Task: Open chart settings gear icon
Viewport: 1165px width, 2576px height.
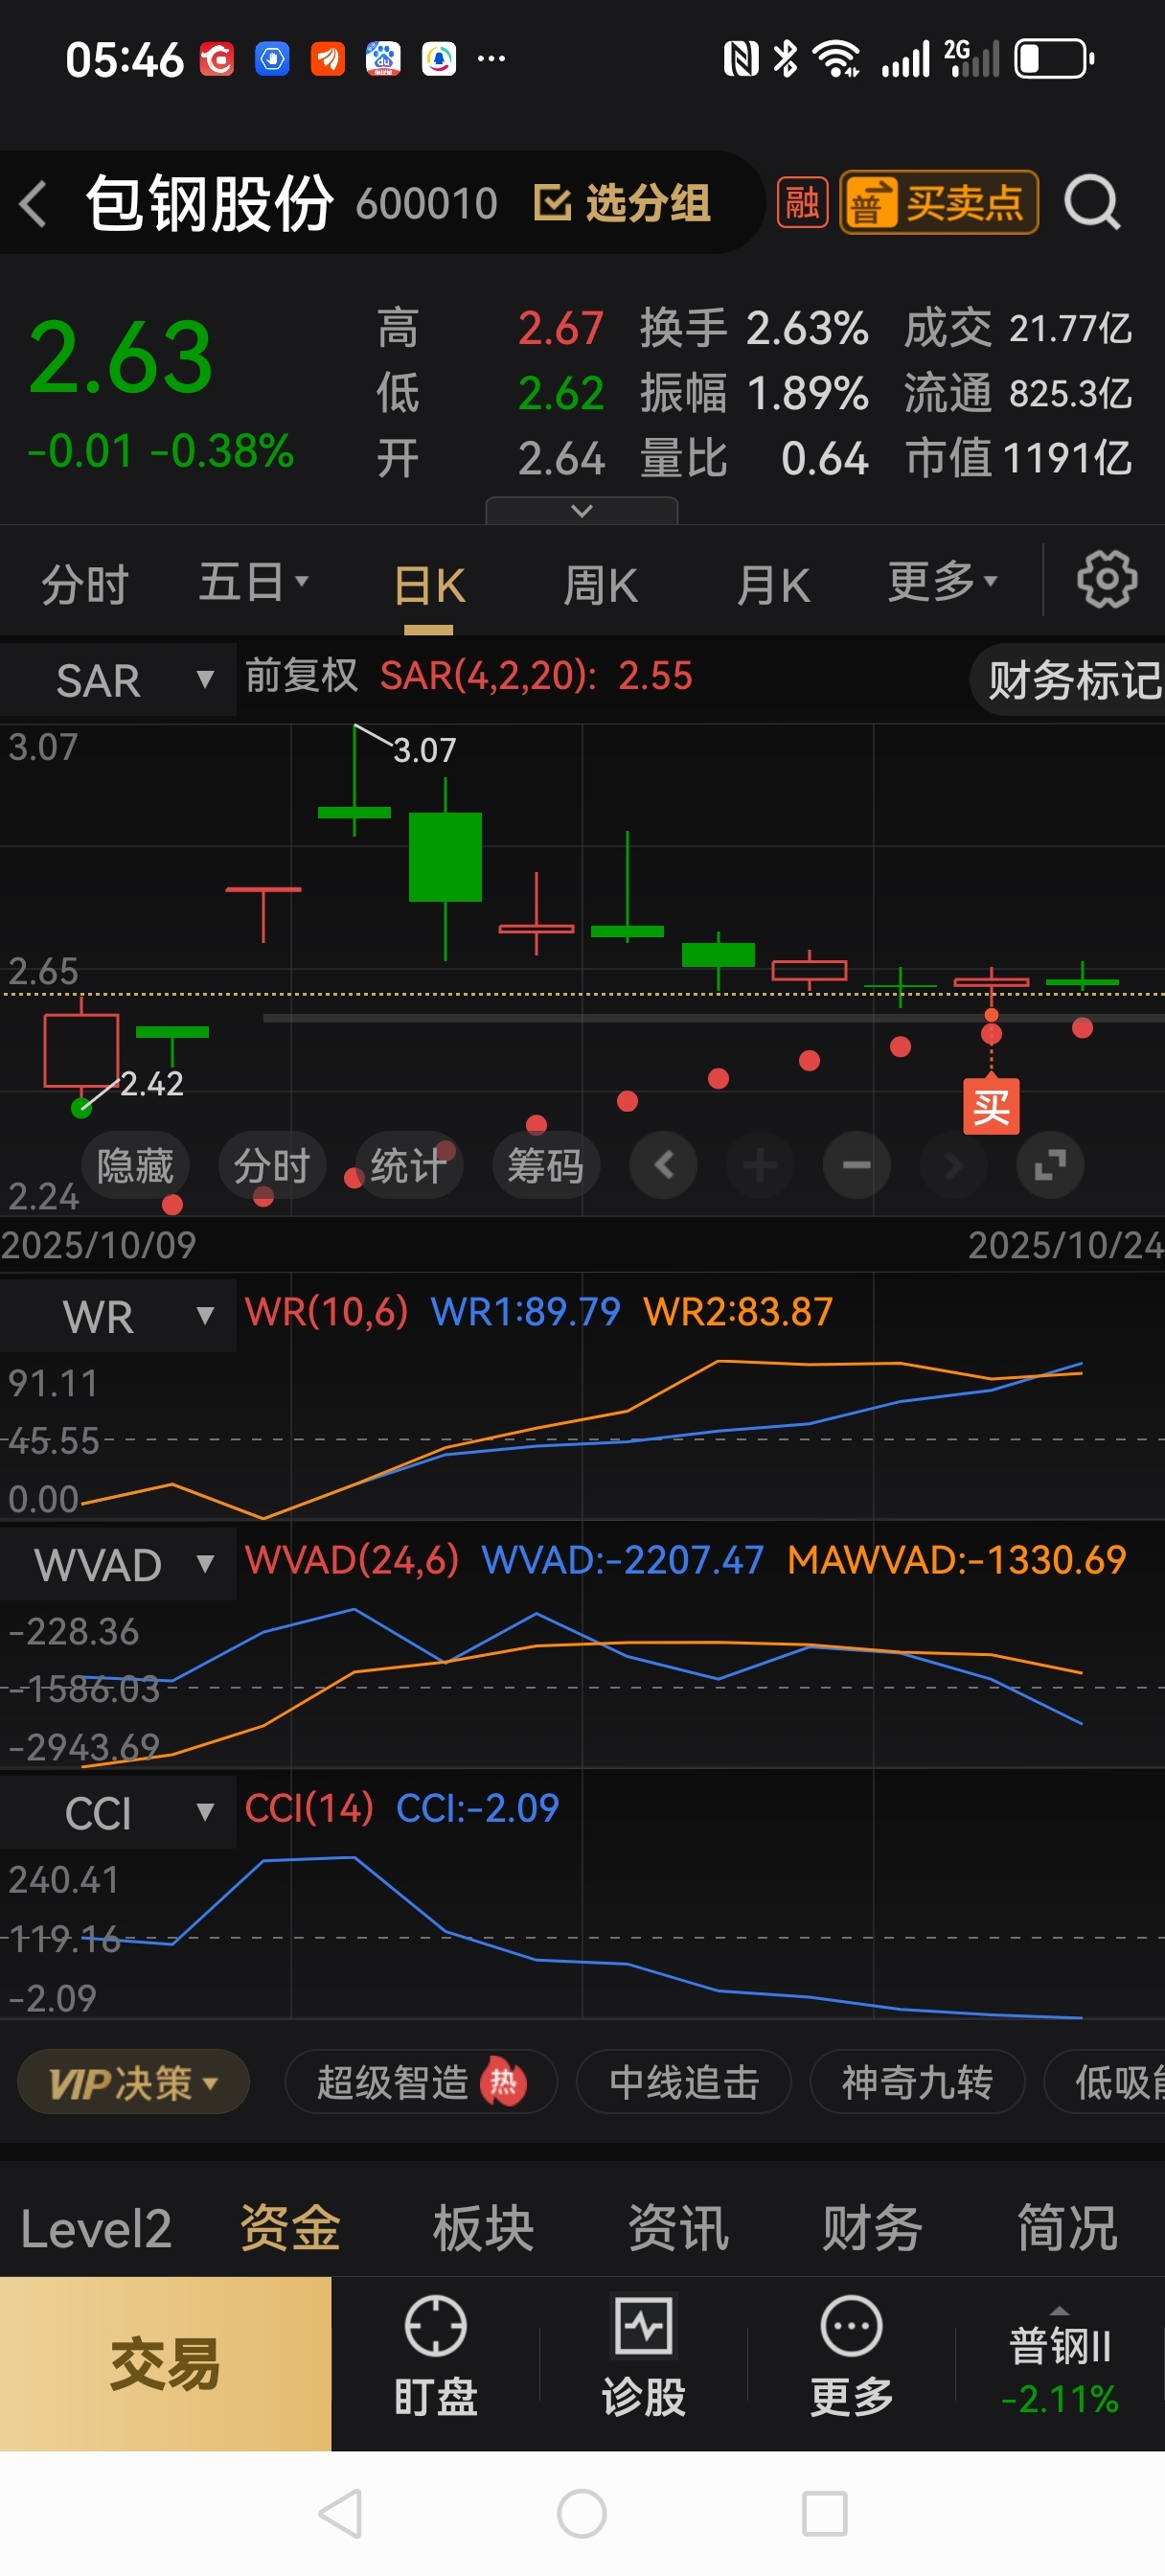Action: [1106, 579]
